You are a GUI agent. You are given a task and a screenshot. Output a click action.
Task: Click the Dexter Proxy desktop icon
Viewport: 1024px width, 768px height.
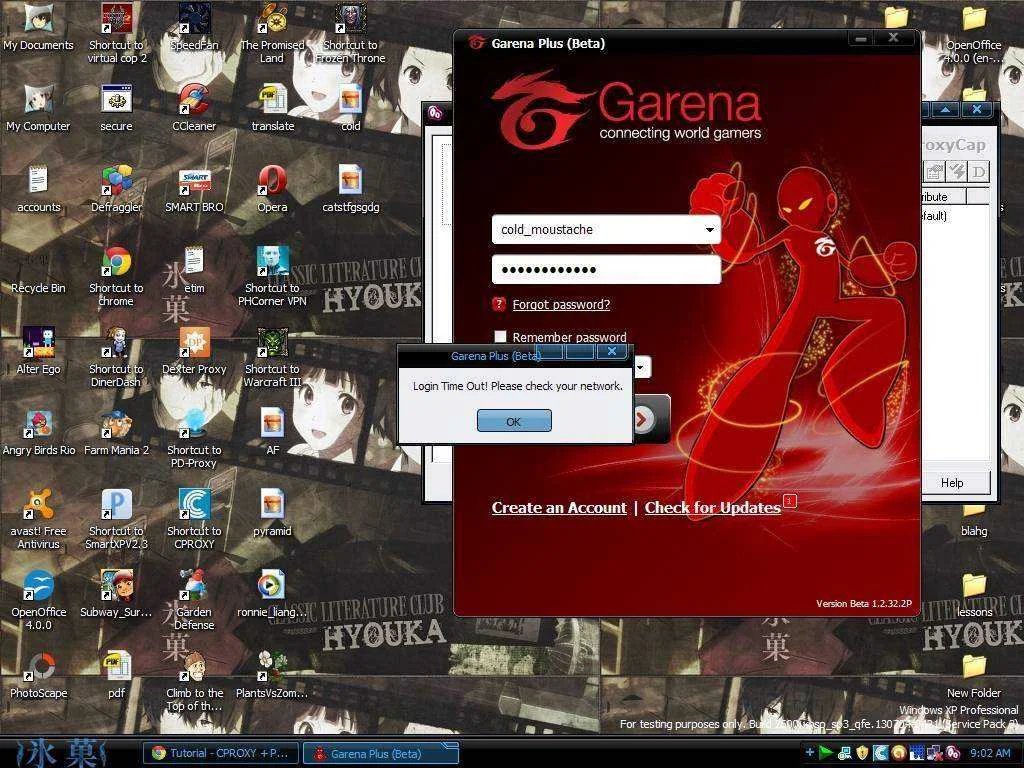coord(194,351)
